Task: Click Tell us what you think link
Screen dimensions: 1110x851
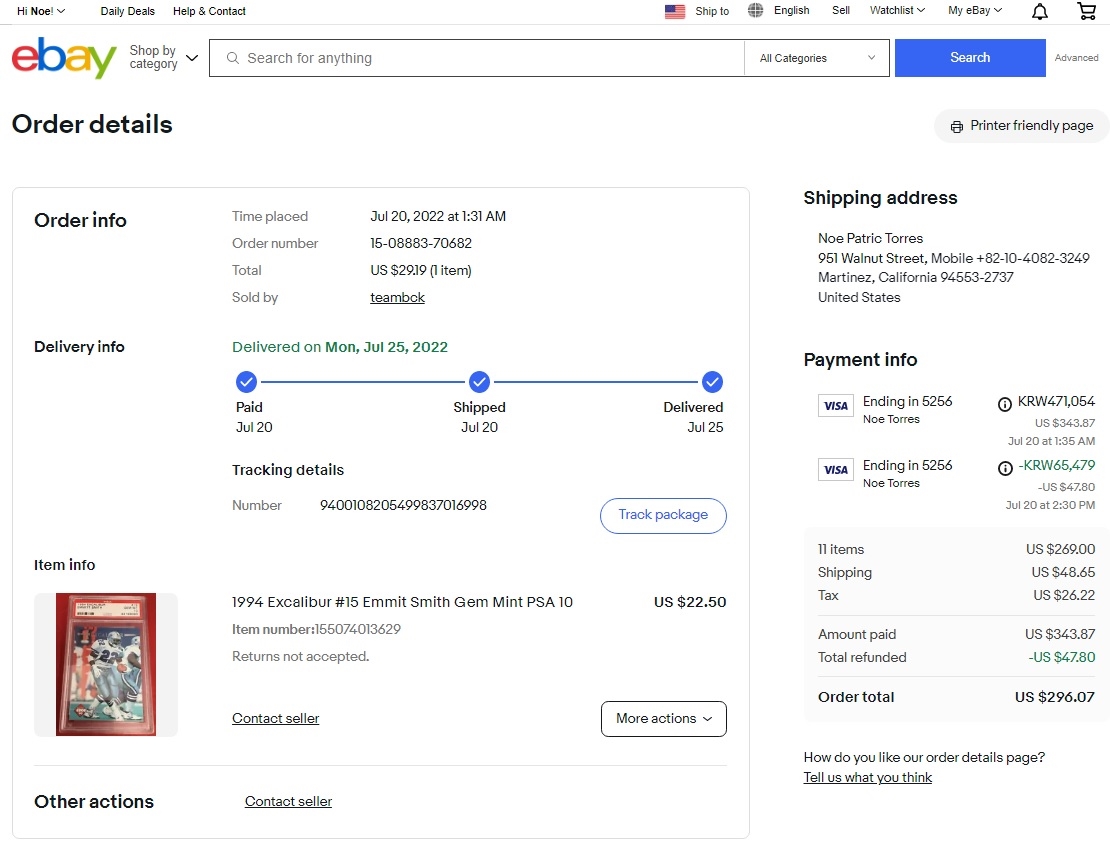Action: pyautogui.click(x=867, y=777)
